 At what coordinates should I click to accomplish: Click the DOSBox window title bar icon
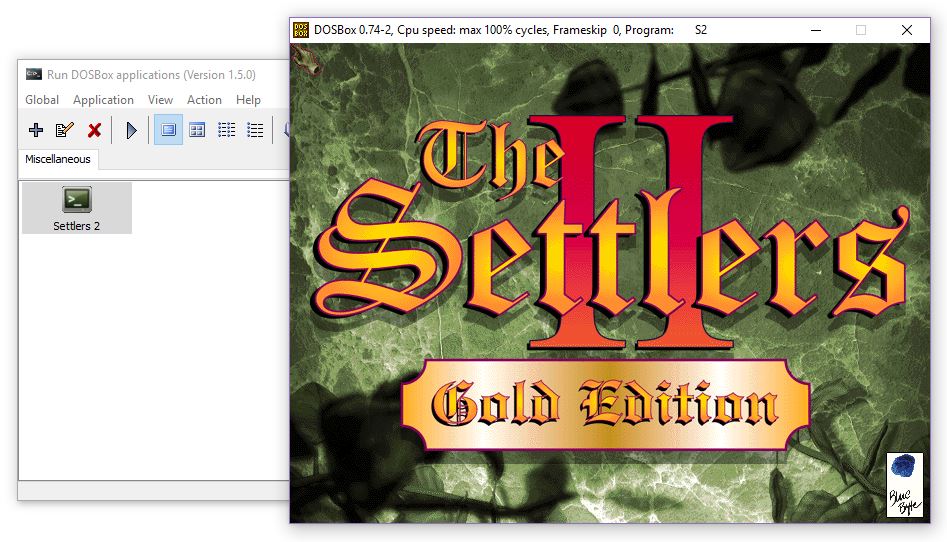(301, 30)
